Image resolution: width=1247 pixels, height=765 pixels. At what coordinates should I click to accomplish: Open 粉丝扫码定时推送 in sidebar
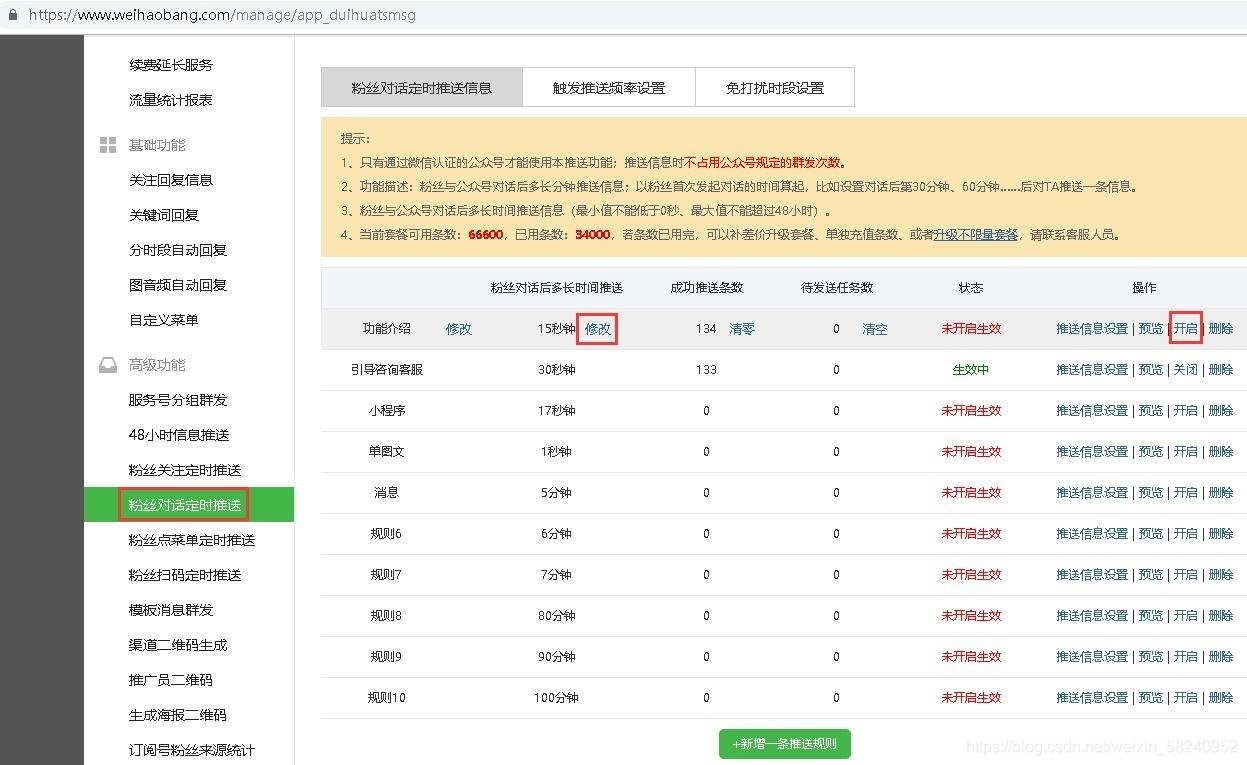(x=185, y=575)
